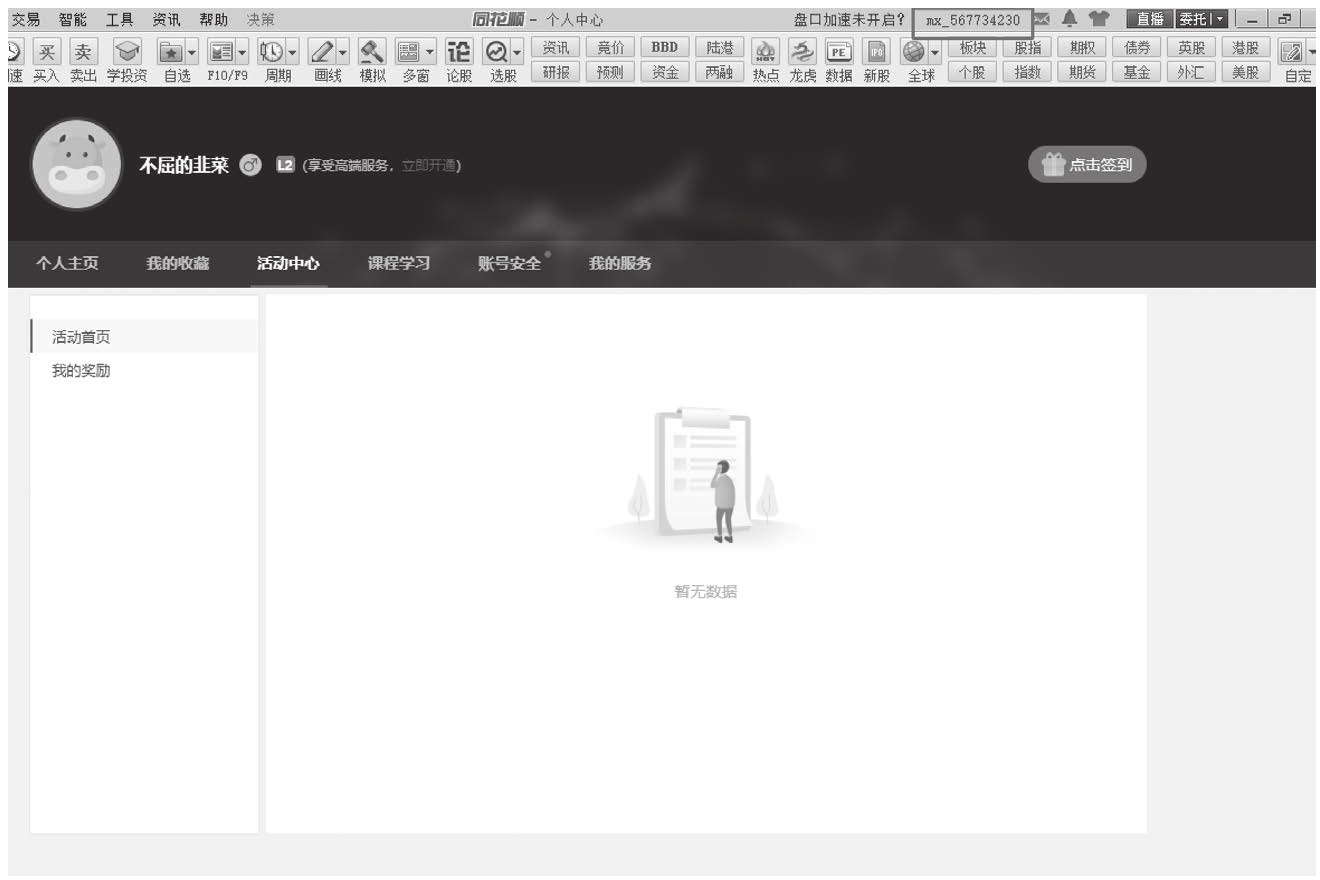1320x880 pixels.
Task: Open the 学投资 graduation cap icon
Action: pos(126,52)
